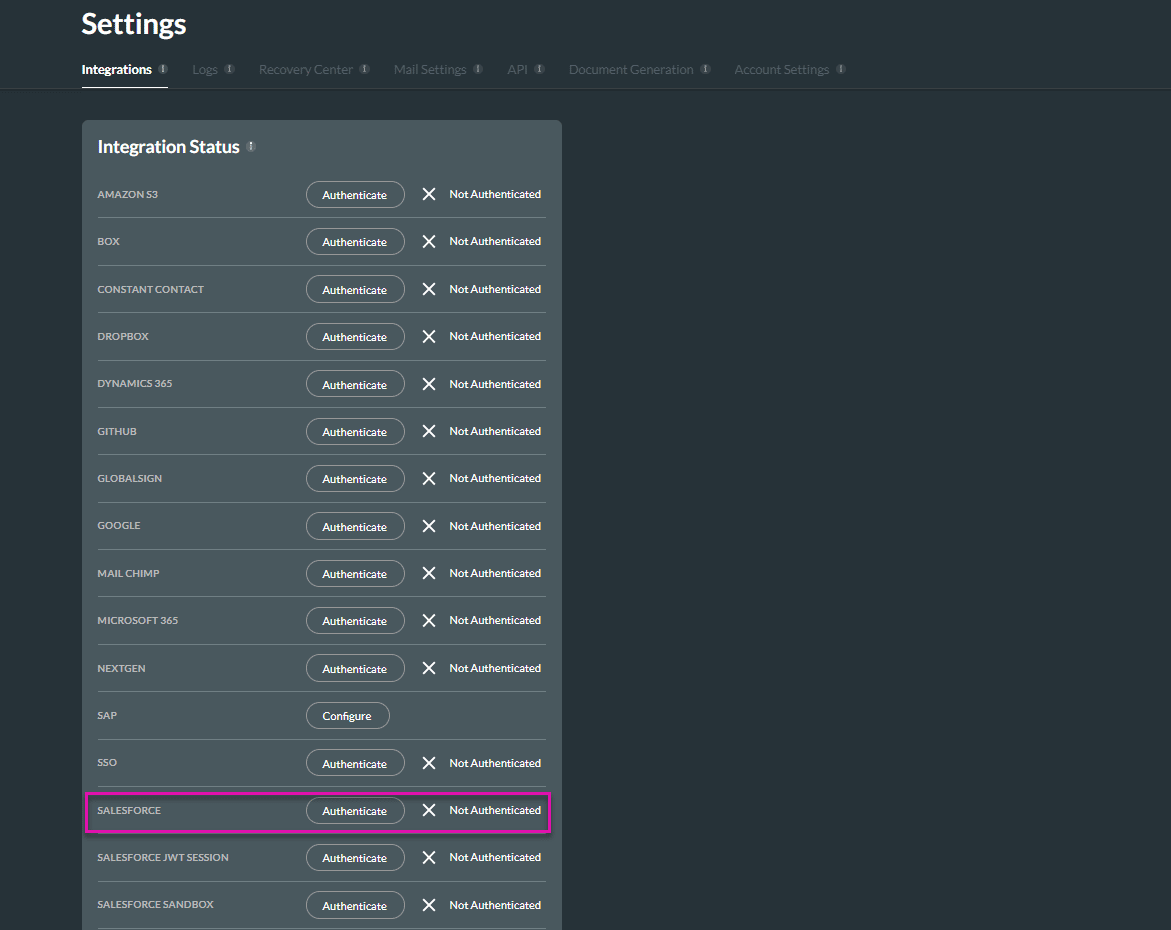Image resolution: width=1171 pixels, height=930 pixels.
Task: Click the Not Authenticated X icon for Amazon S3
Action: [x=428, y=194]
